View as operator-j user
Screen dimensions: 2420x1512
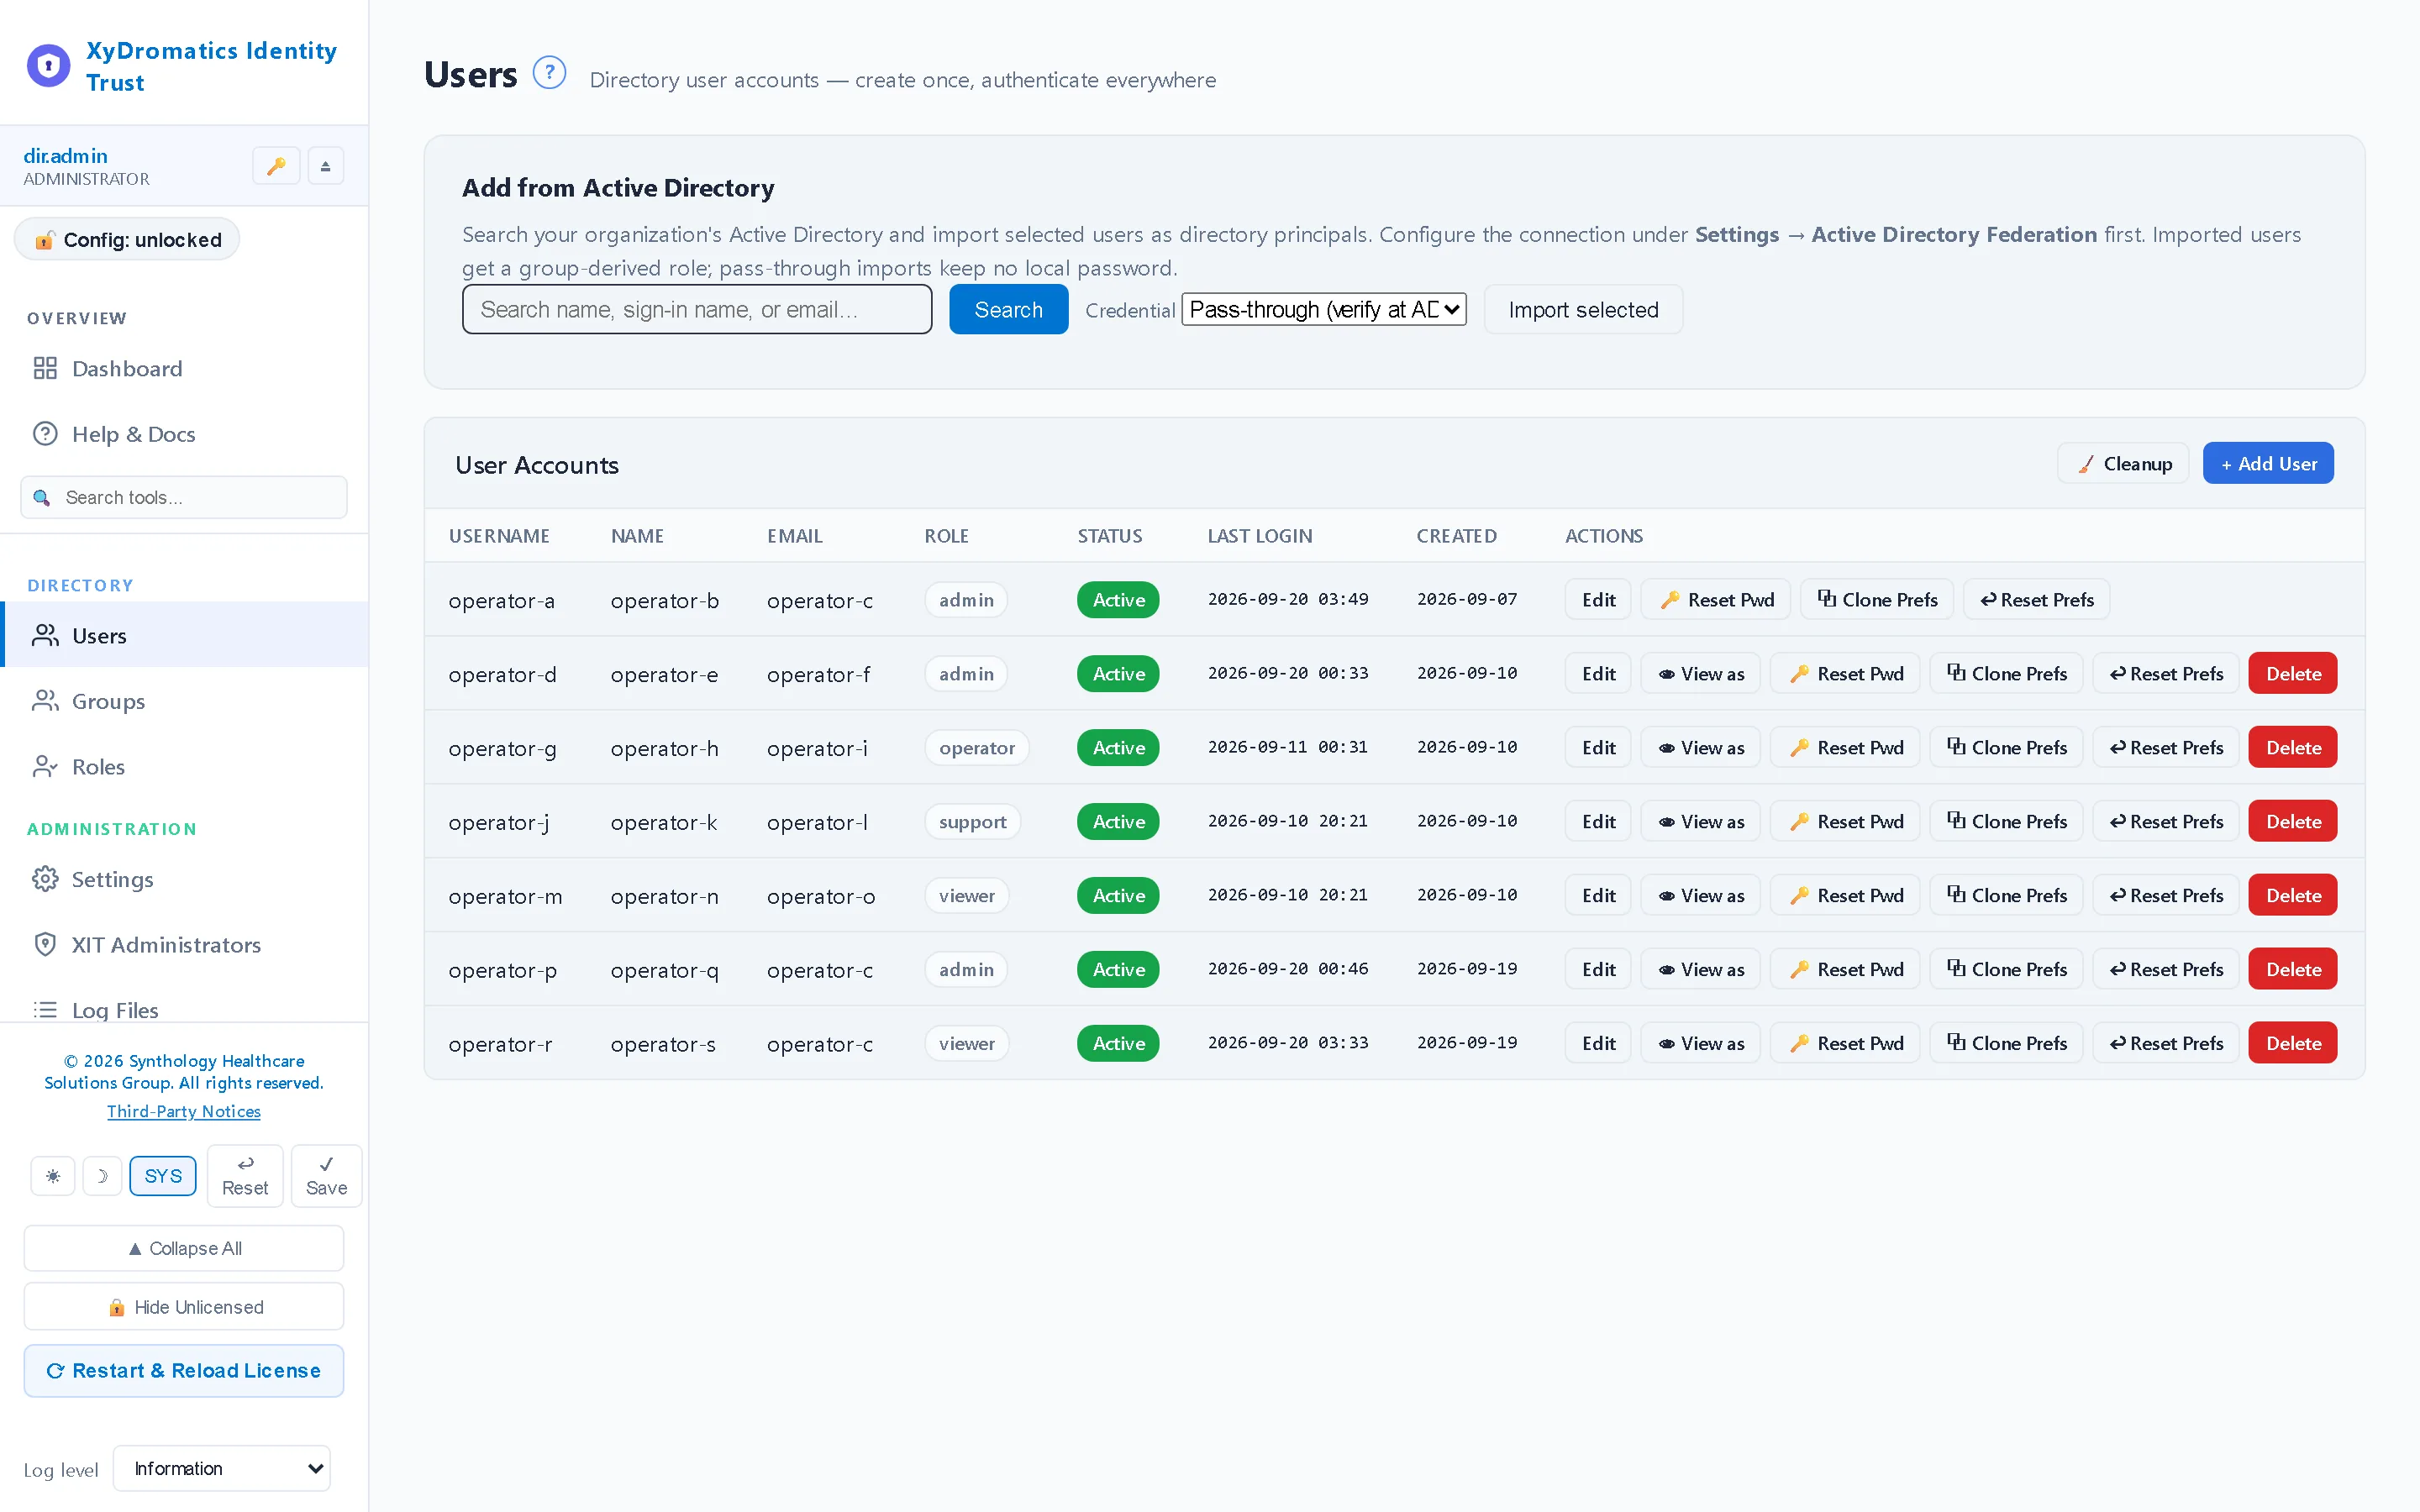pyautogui.click(x=1700, y=822)
